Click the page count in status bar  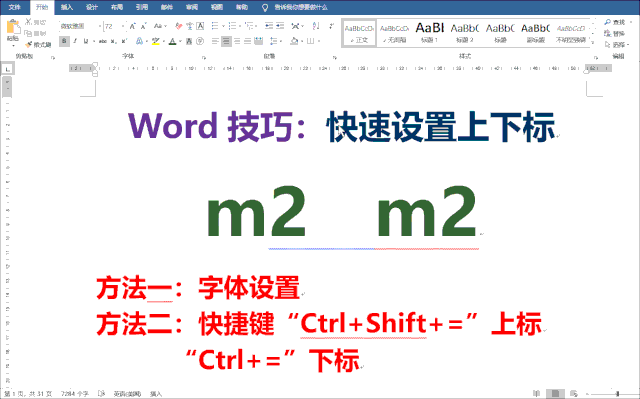pyautogui.click(x=29, y=394)
